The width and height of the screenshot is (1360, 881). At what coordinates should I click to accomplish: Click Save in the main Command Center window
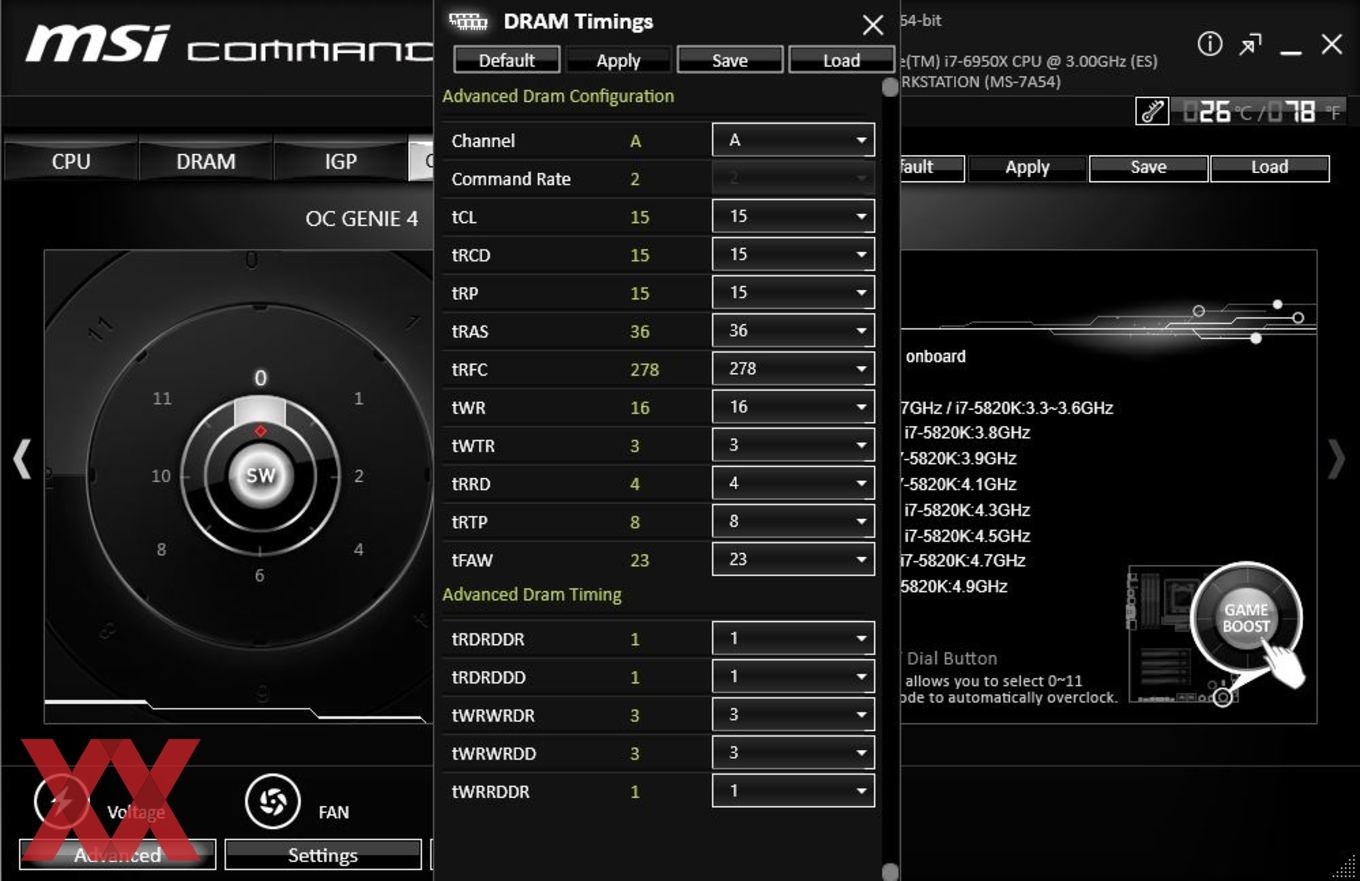tap(1148, 168)
